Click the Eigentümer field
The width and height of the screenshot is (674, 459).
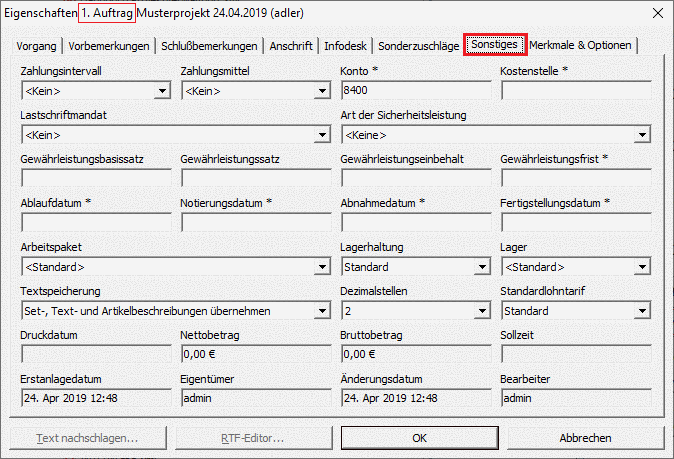256,398
